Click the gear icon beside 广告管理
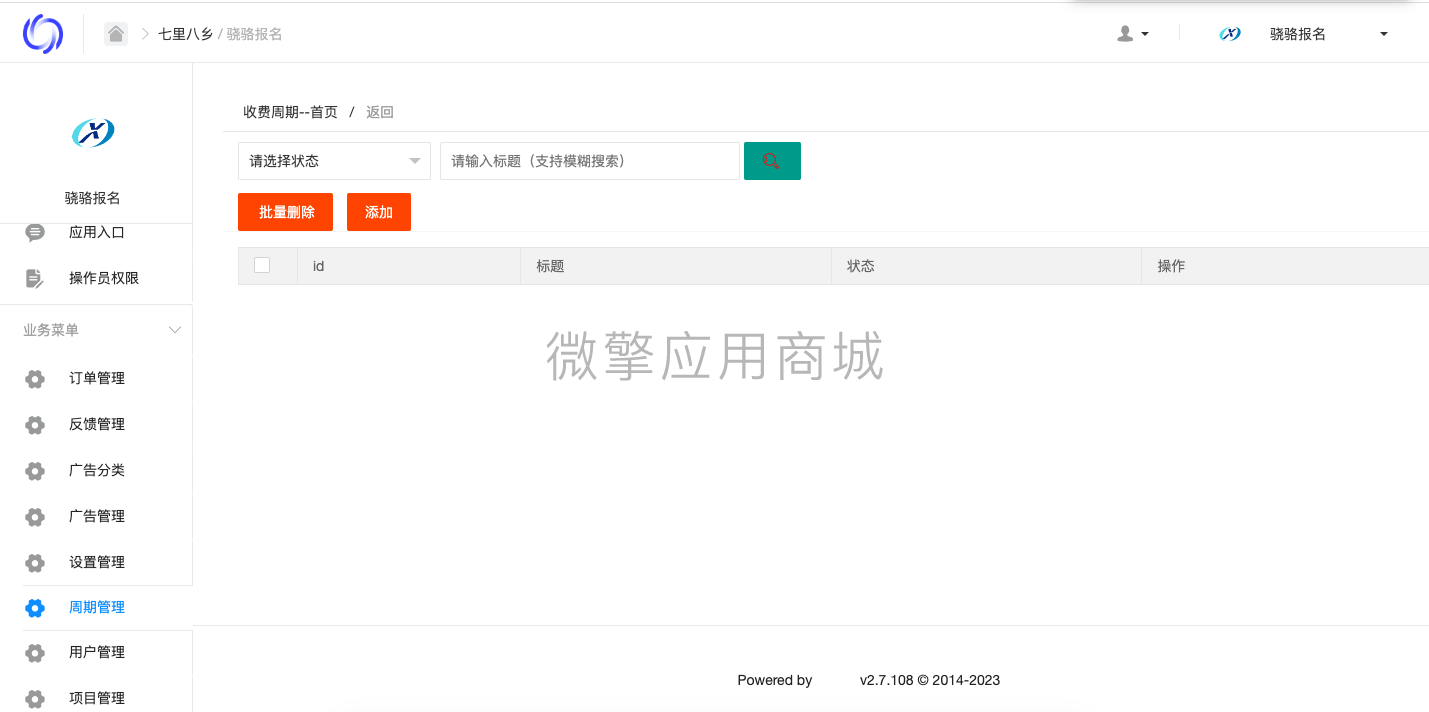This screenshot has height=712, width=1429. click(x=35, y=517)
